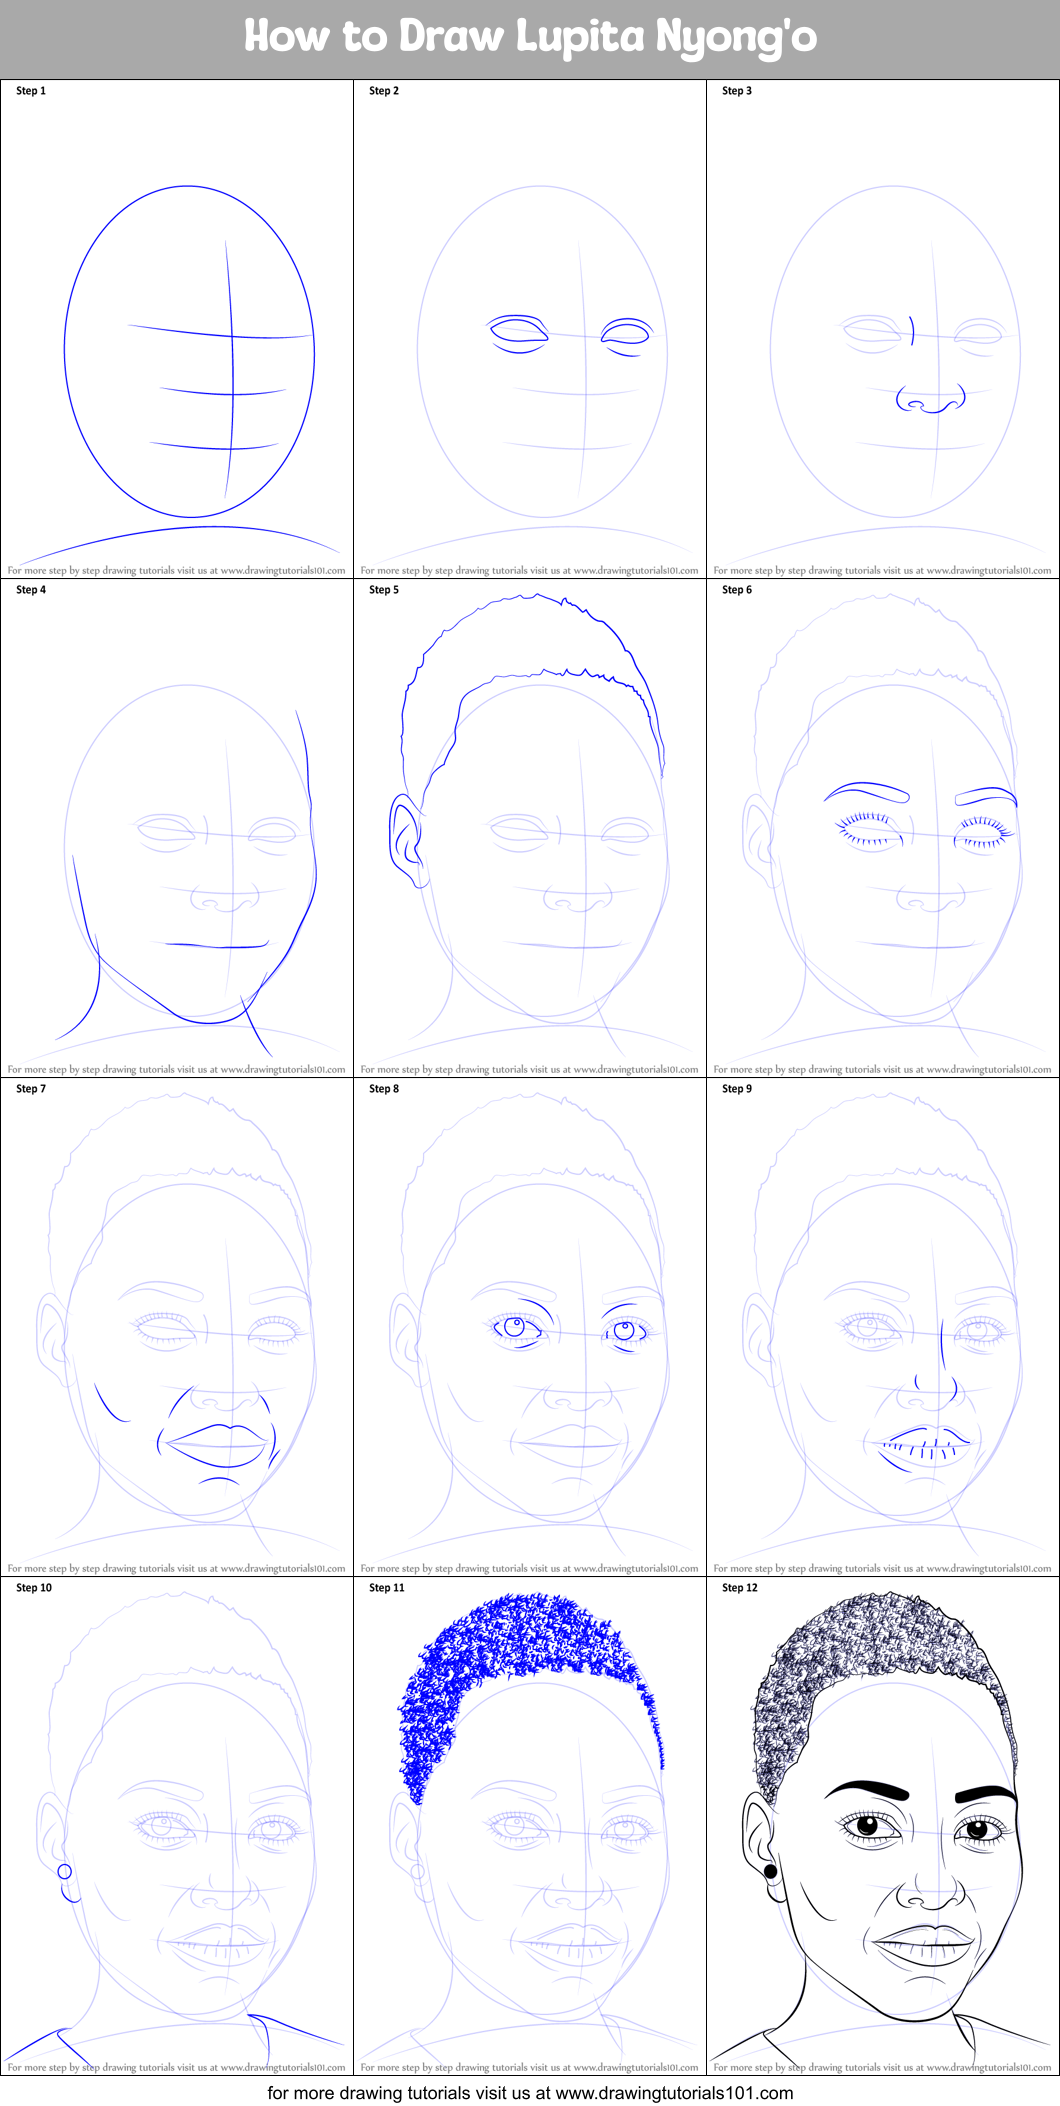Select the Step 9 teeth drawing panel

pyautogui.click(x=883, y=1327)
